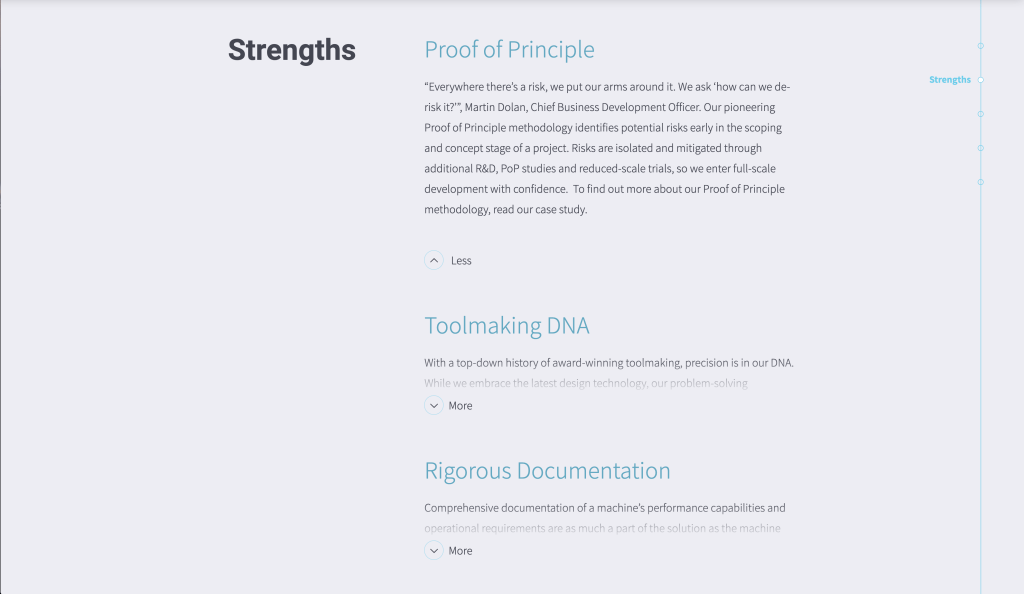
Task: Collapse Proof of Principle using the up-chevron icon
Action: tap(433, 260)
